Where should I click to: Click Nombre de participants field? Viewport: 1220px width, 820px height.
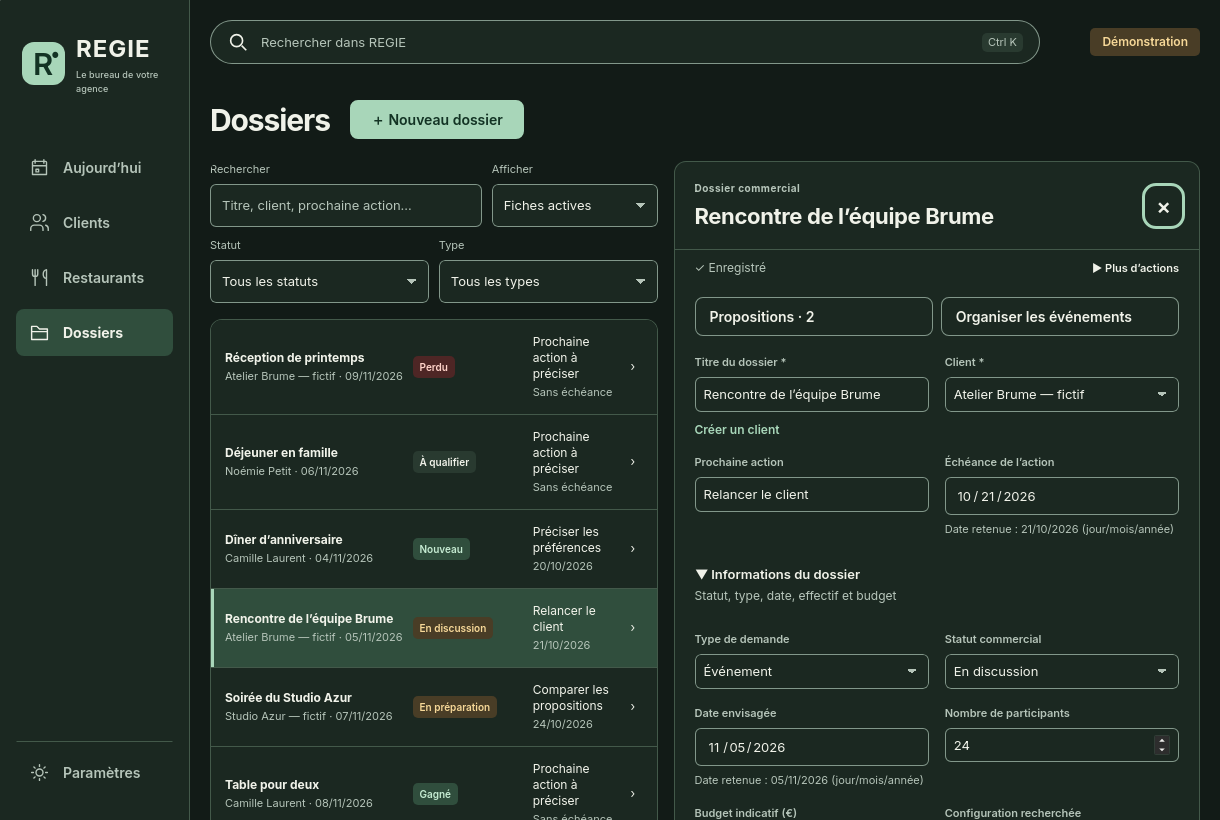pos(1061,745)
